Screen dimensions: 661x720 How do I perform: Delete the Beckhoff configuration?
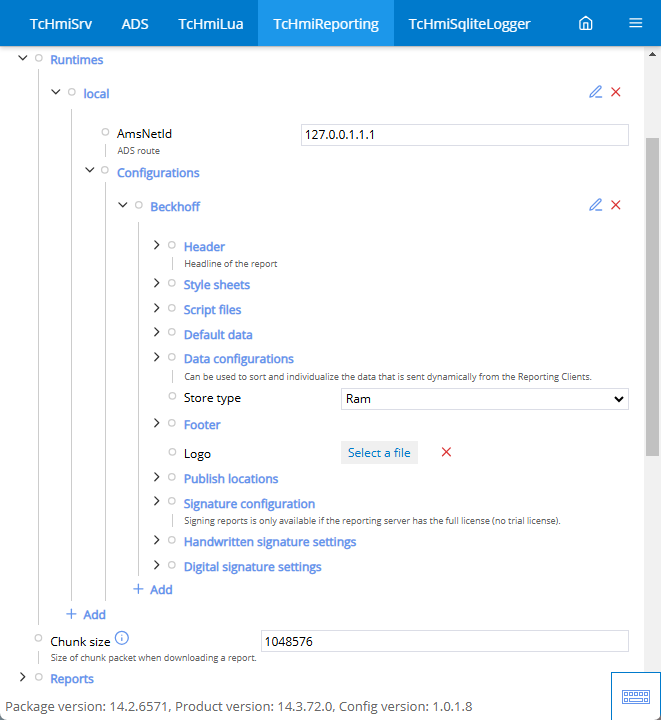point(616,205)
